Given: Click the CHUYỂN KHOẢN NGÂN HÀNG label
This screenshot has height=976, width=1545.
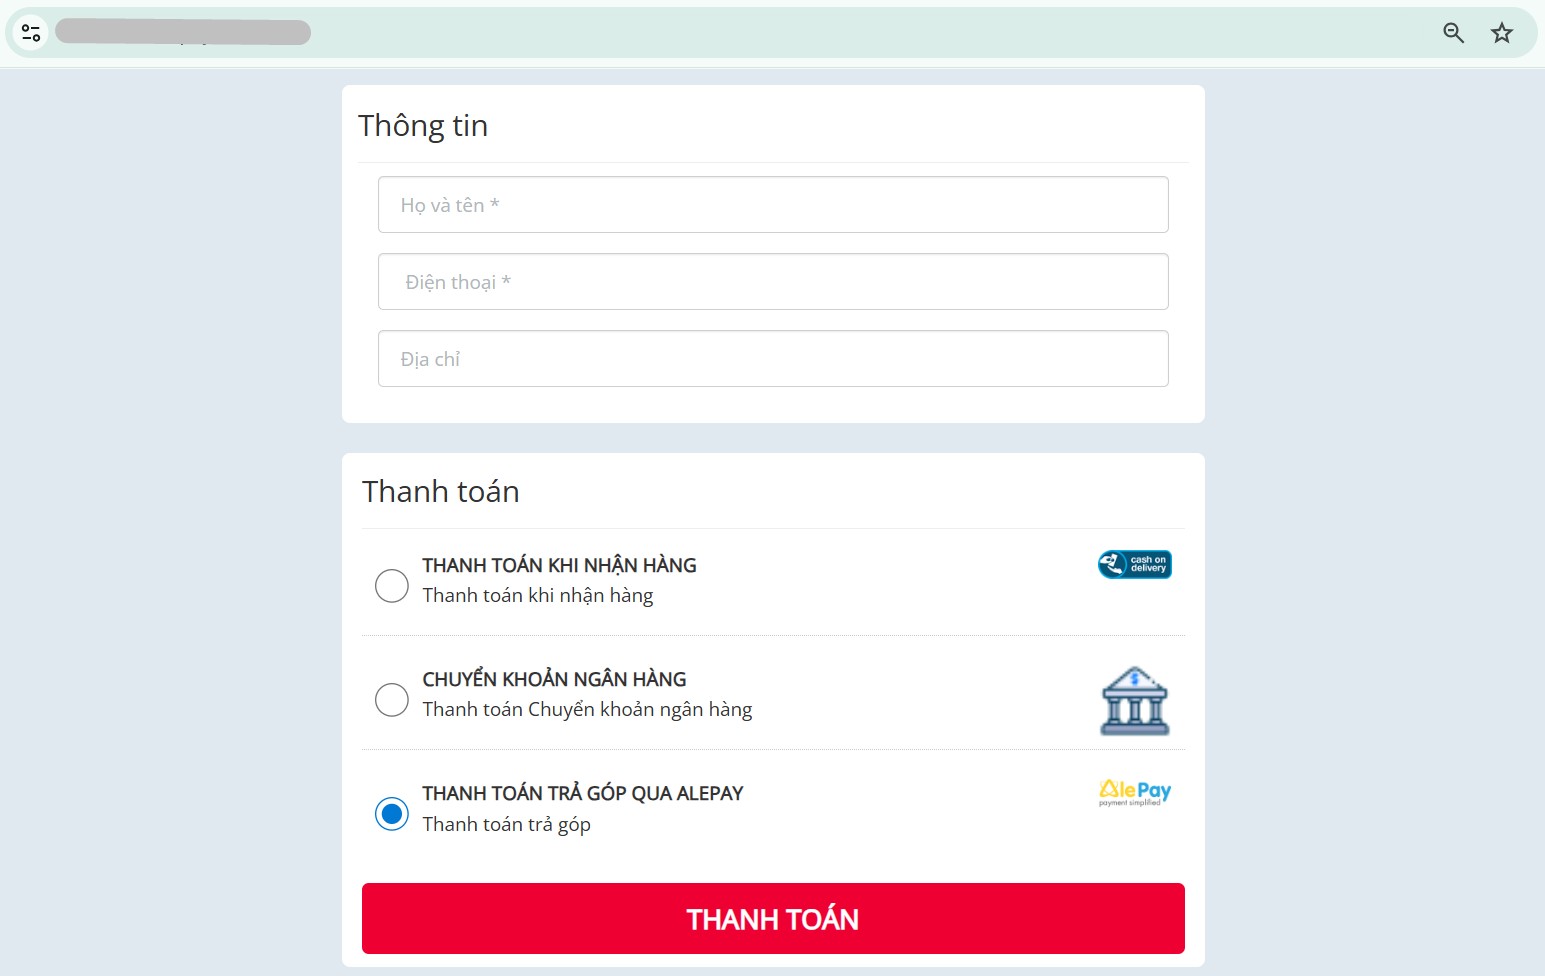Looking at the screenshot, I should (554, 679).
